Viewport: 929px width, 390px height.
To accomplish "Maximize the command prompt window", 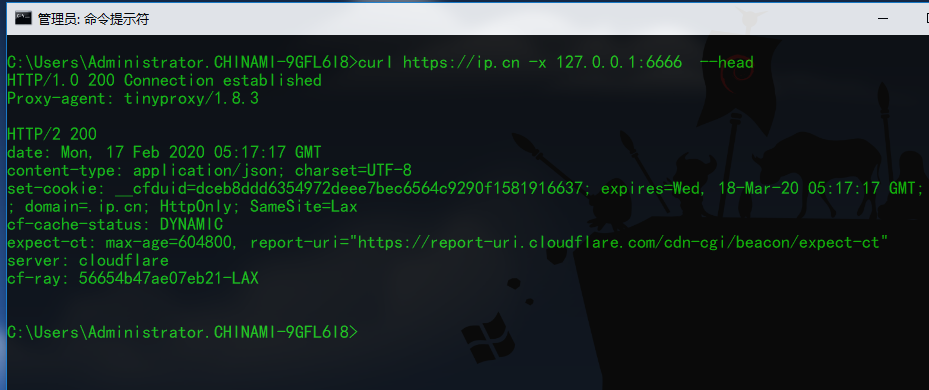I will (922, 18).
